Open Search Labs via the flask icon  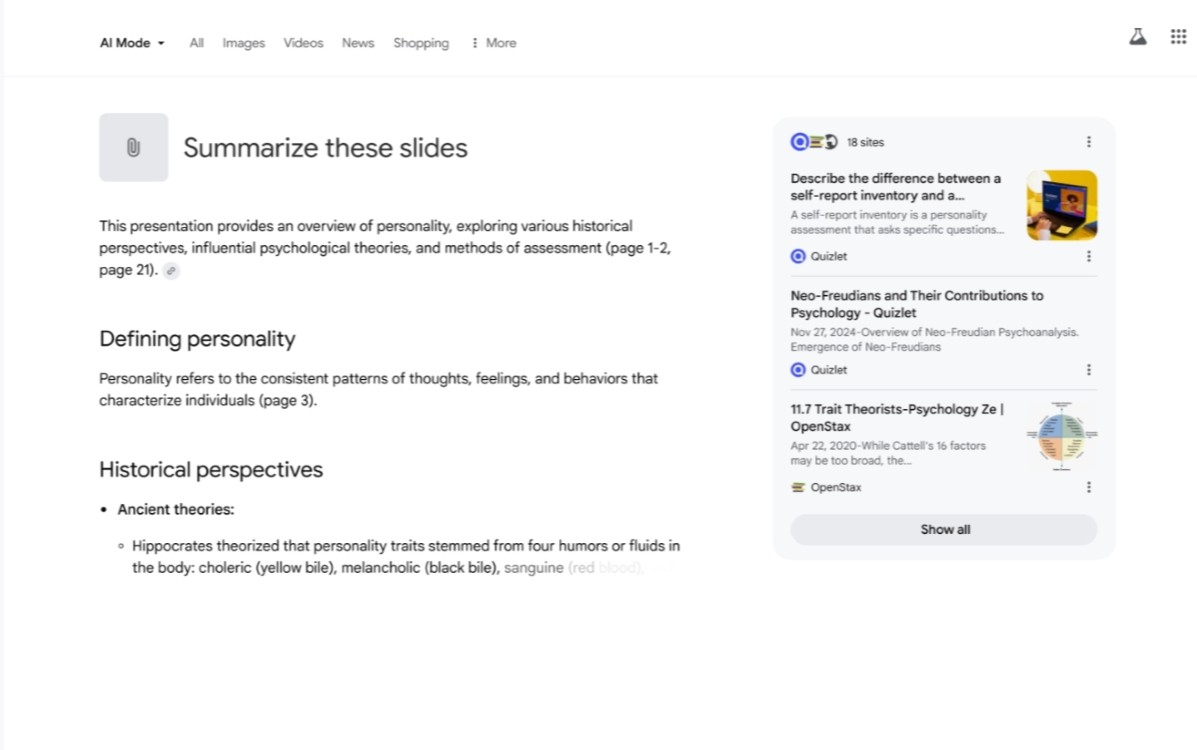(x=1138, y=35)
